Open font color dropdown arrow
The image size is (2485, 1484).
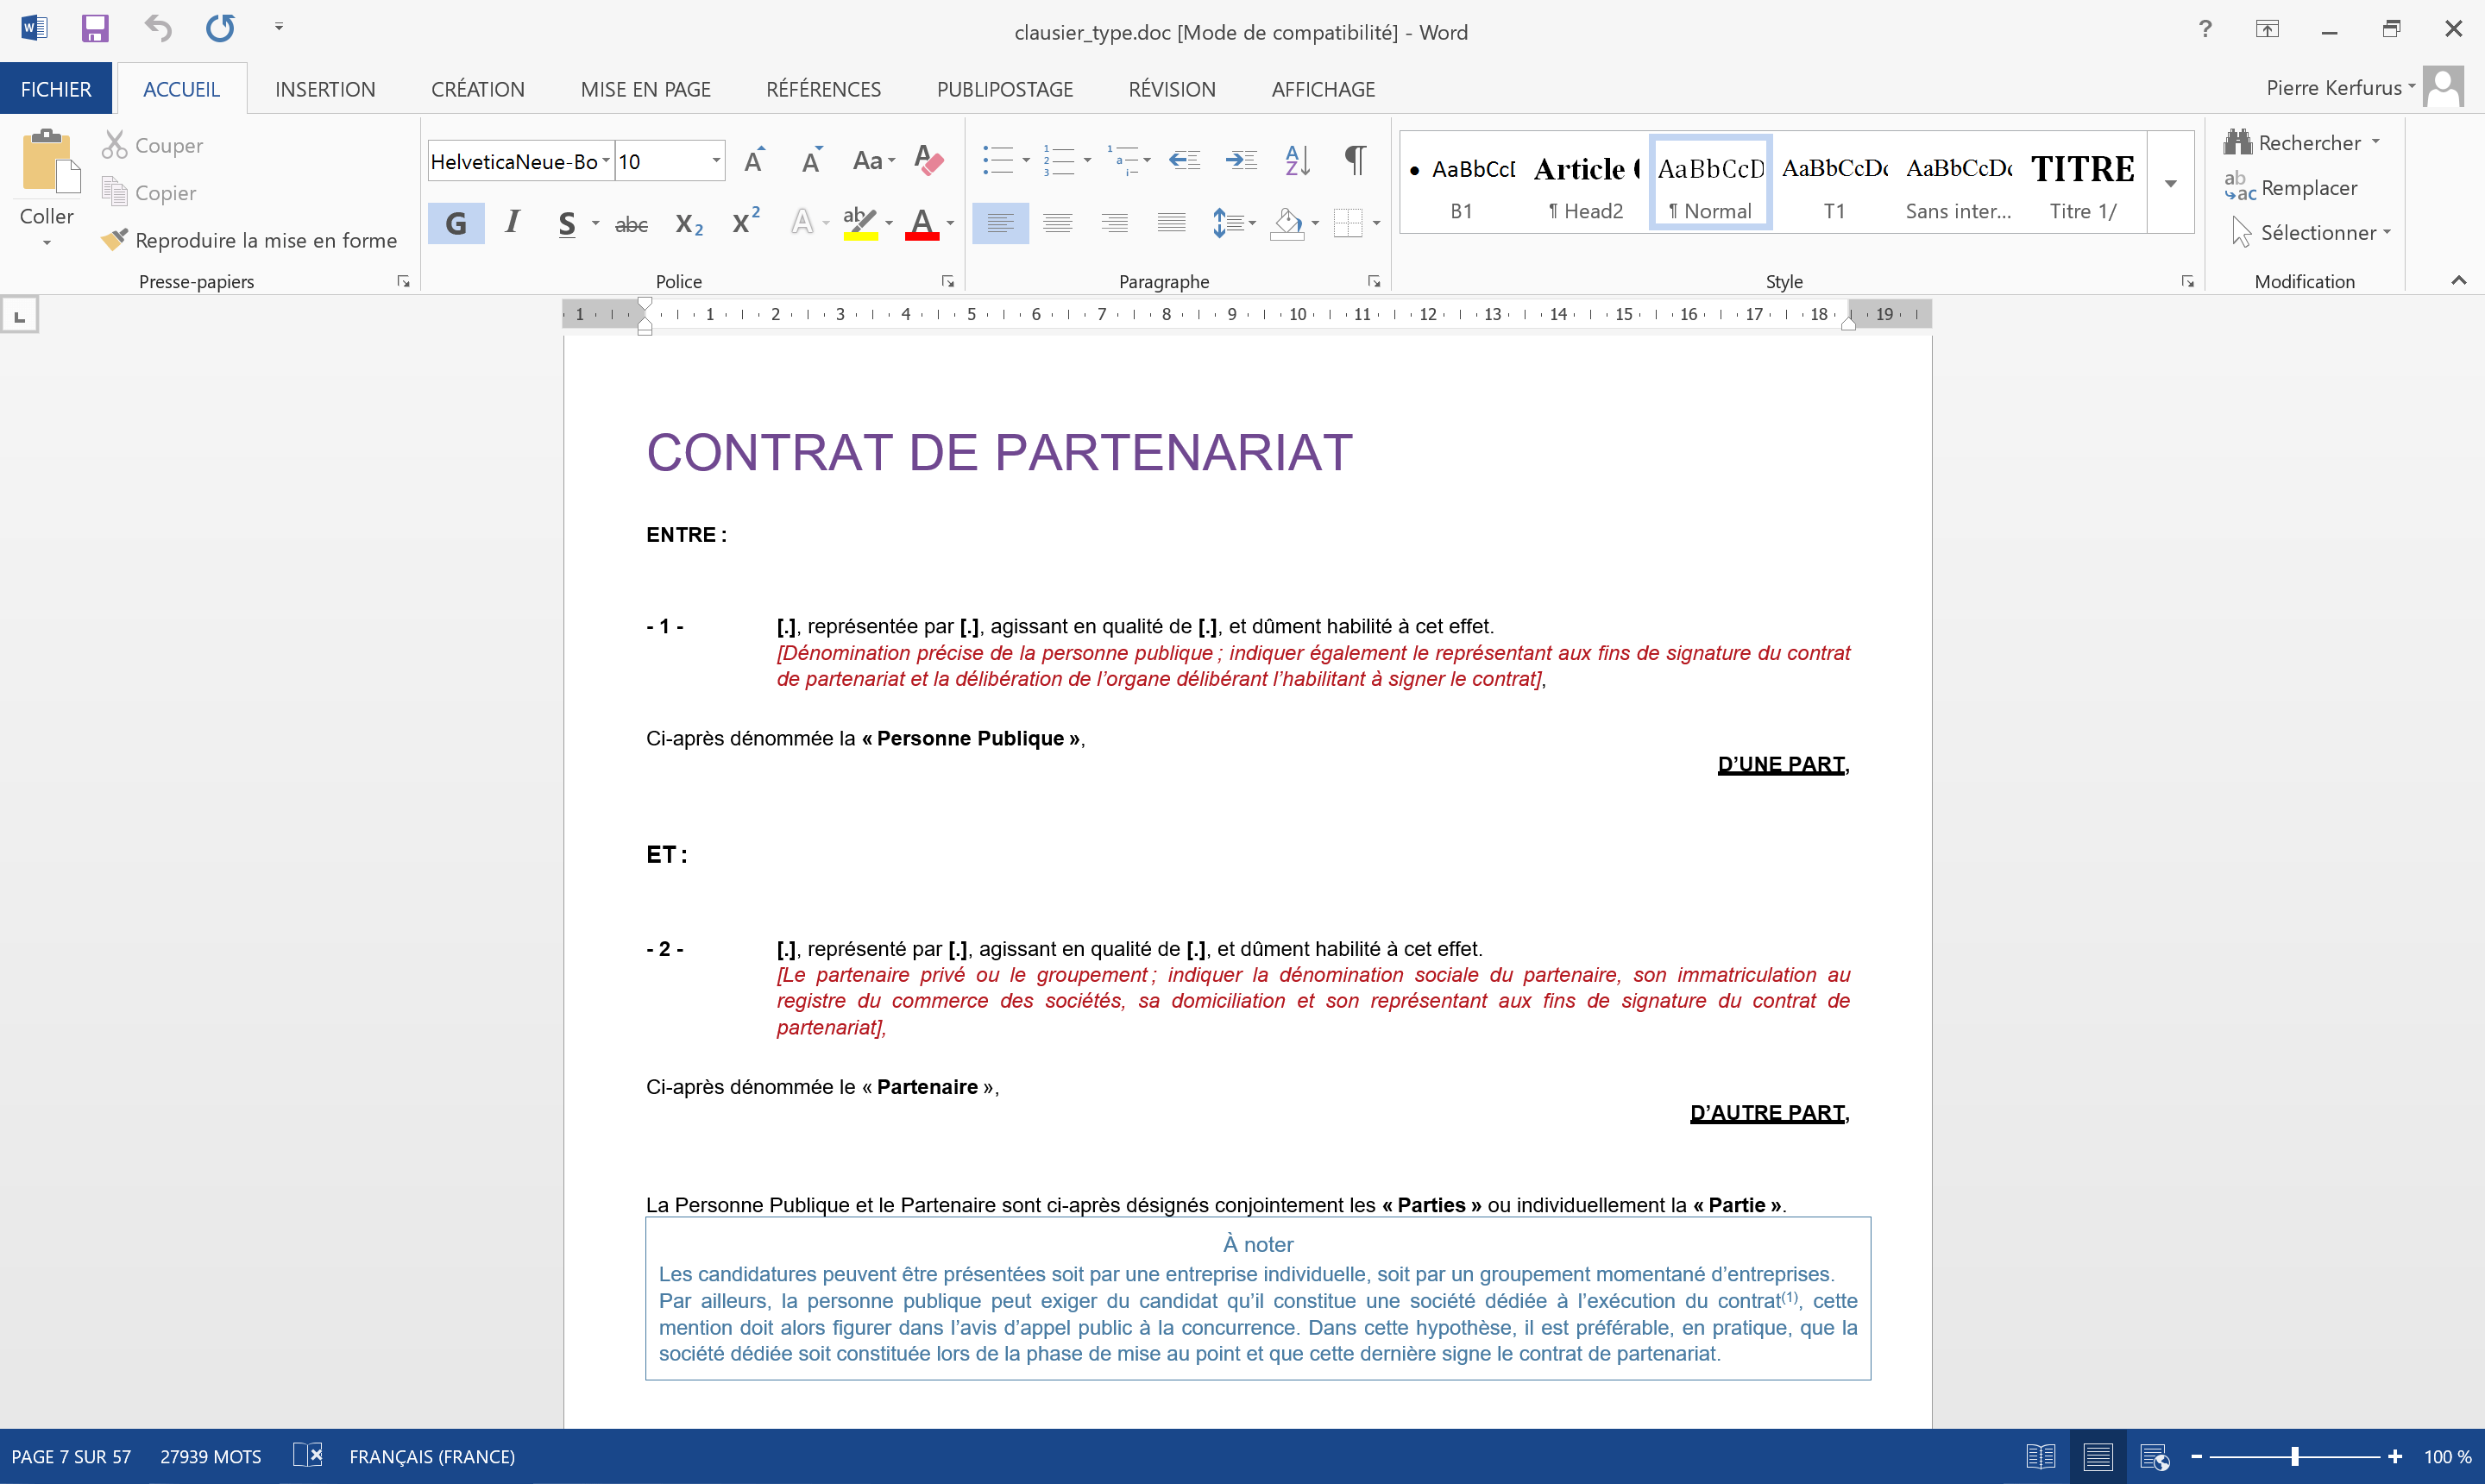951,223
